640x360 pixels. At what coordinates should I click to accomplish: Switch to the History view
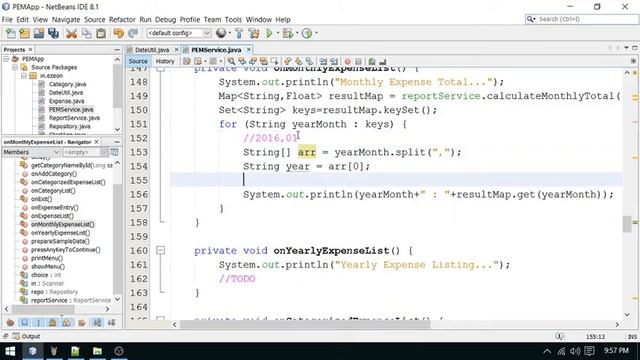(x=165, y=61)
